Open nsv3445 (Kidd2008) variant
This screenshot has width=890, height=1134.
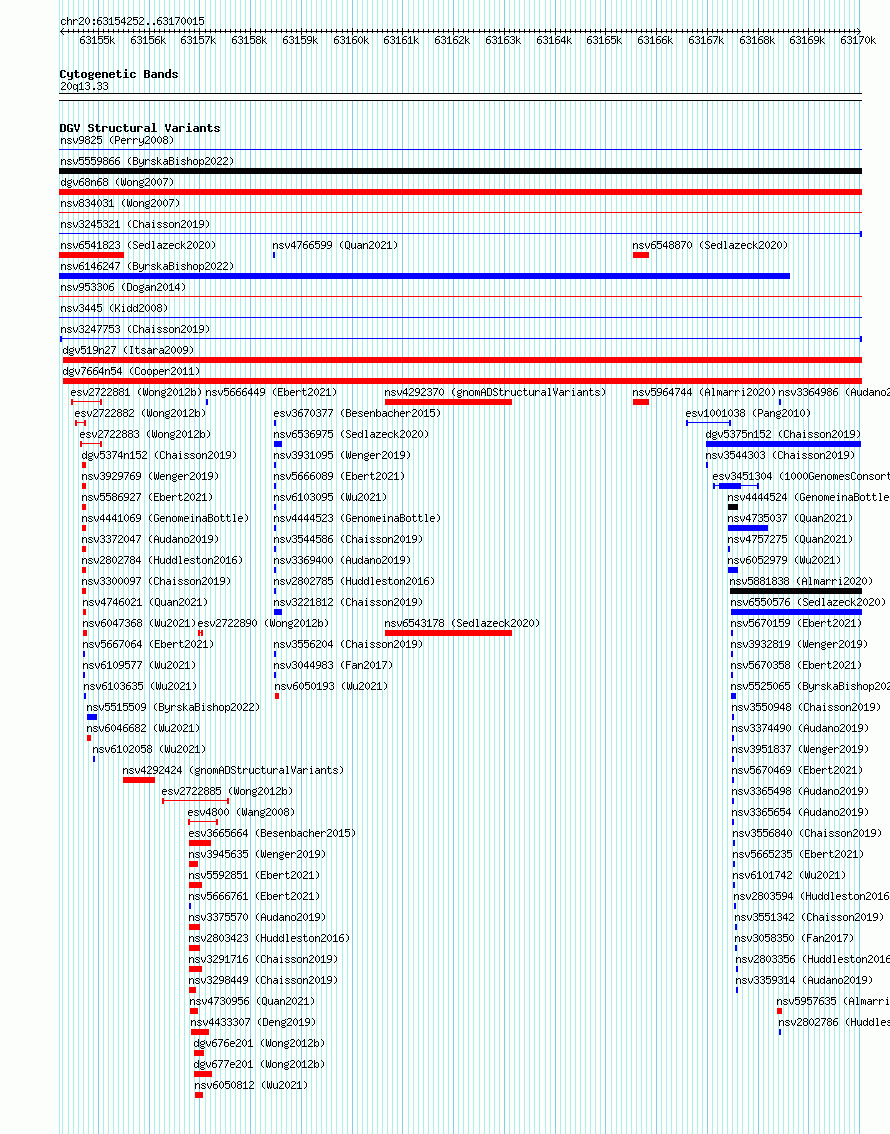(x=114, y=308)
